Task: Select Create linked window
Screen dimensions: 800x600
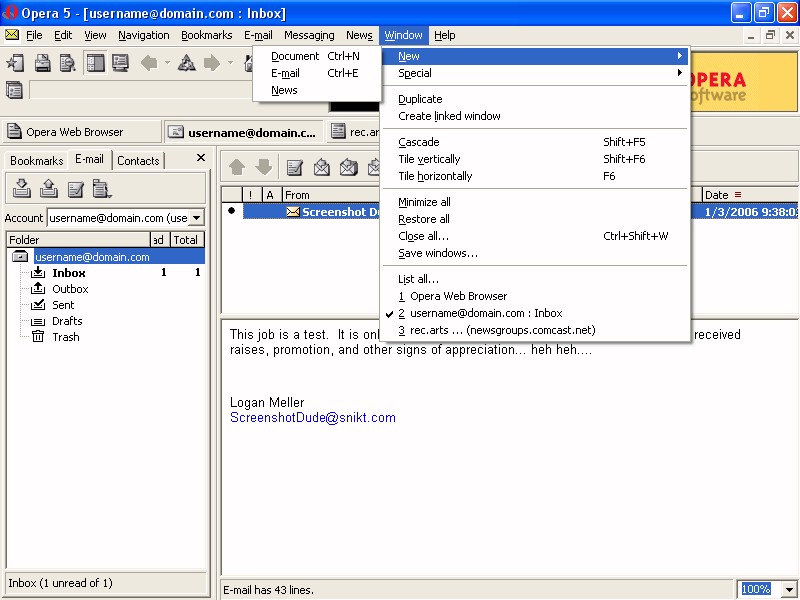Action: [536, 116]
